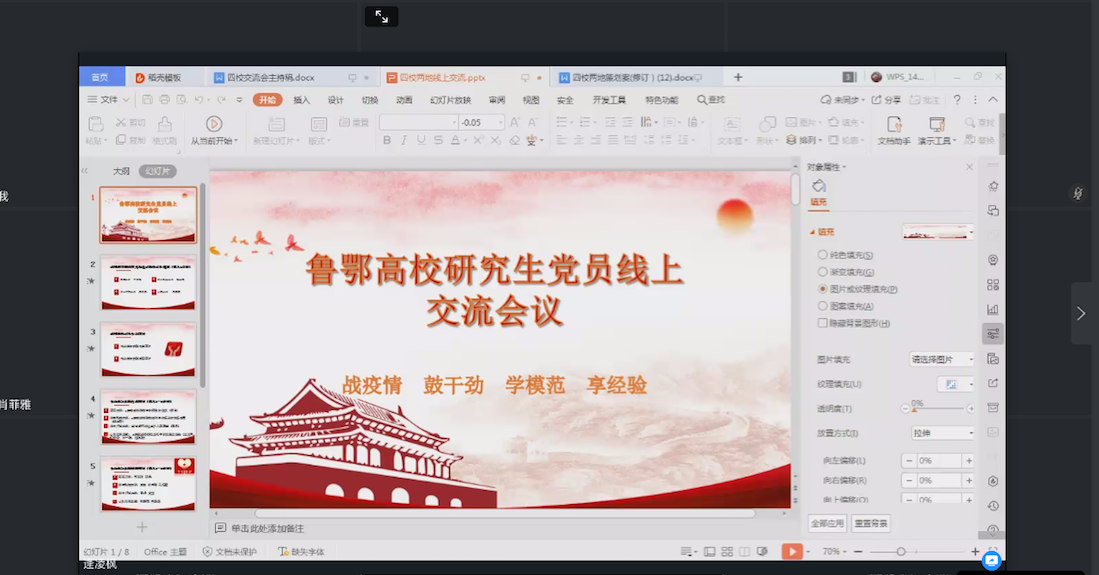Click the 全部应用 apply to all button

tap(827, 523)
